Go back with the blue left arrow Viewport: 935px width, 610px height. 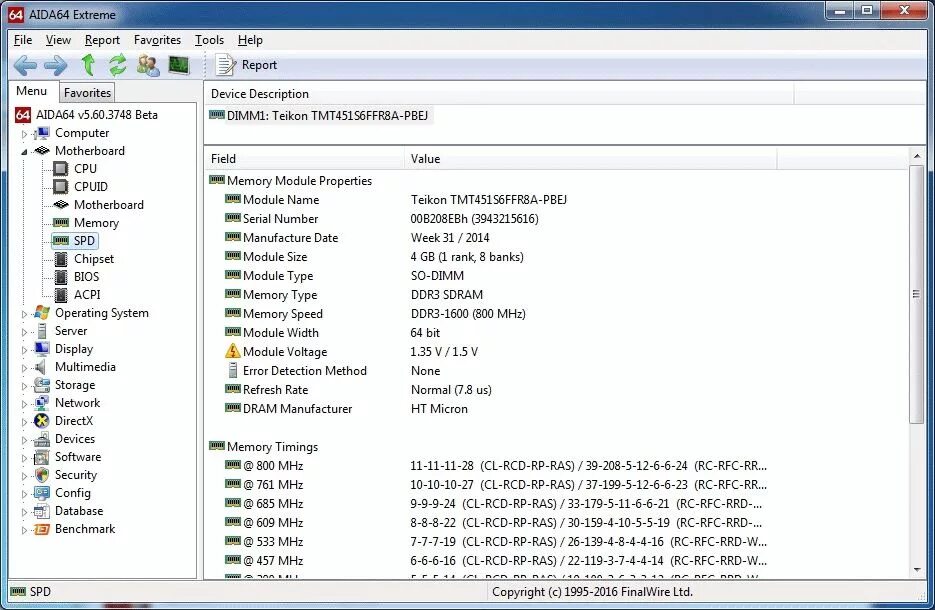tap(25, 65)
